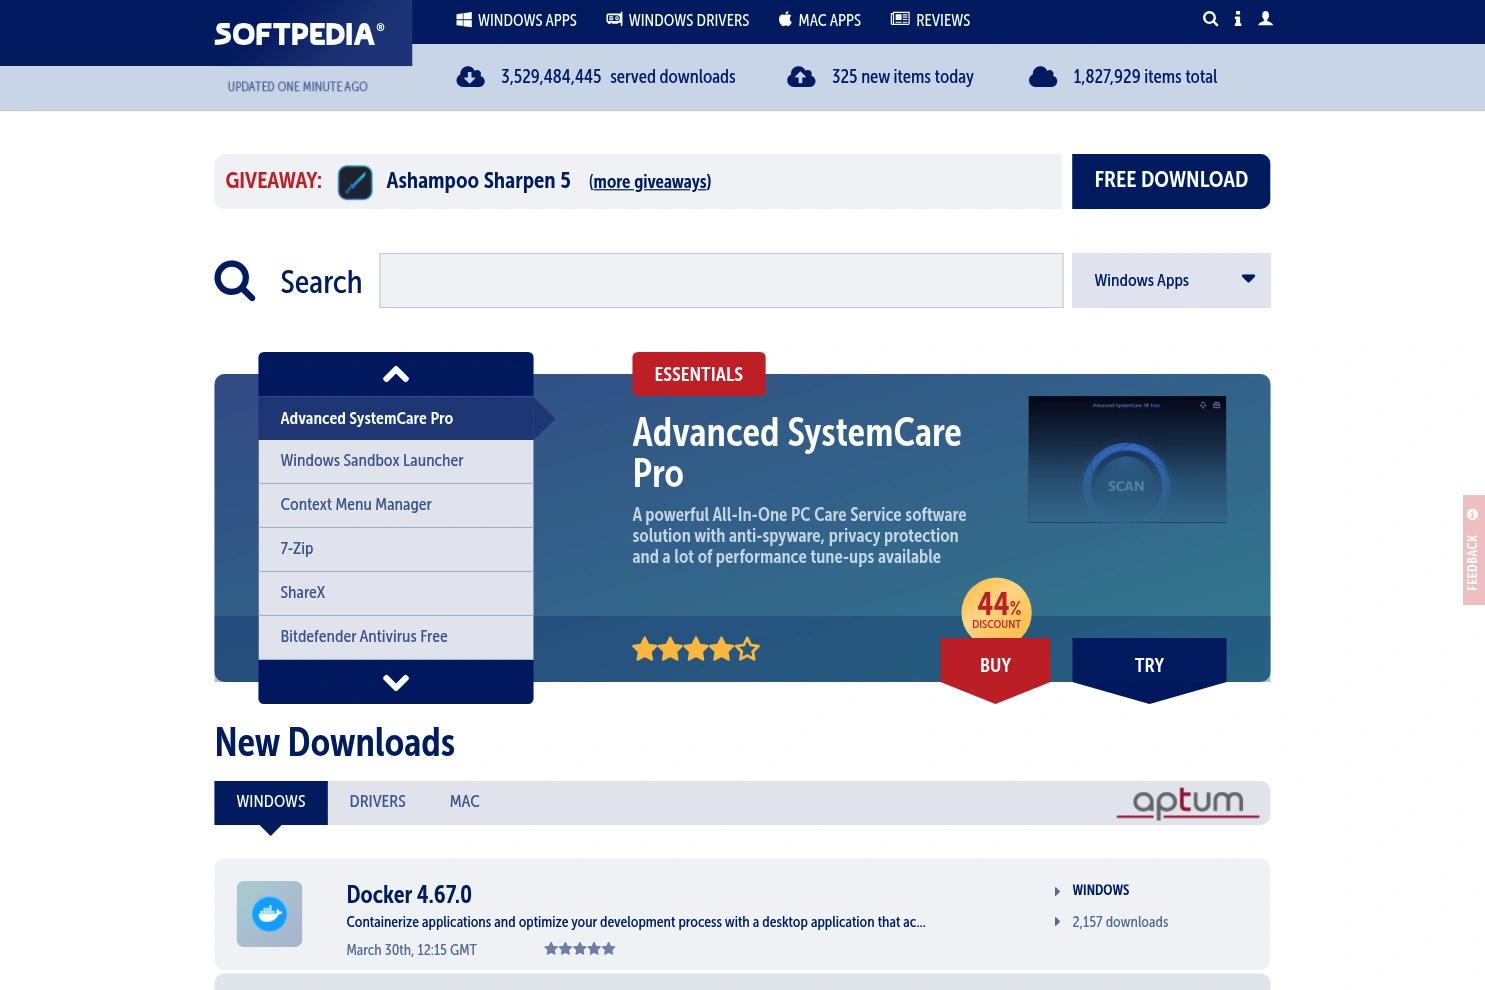Click the Ashampoo Sharpen 5 app icon
Viewport: 1485px width, 990px height.
(355, 182)
